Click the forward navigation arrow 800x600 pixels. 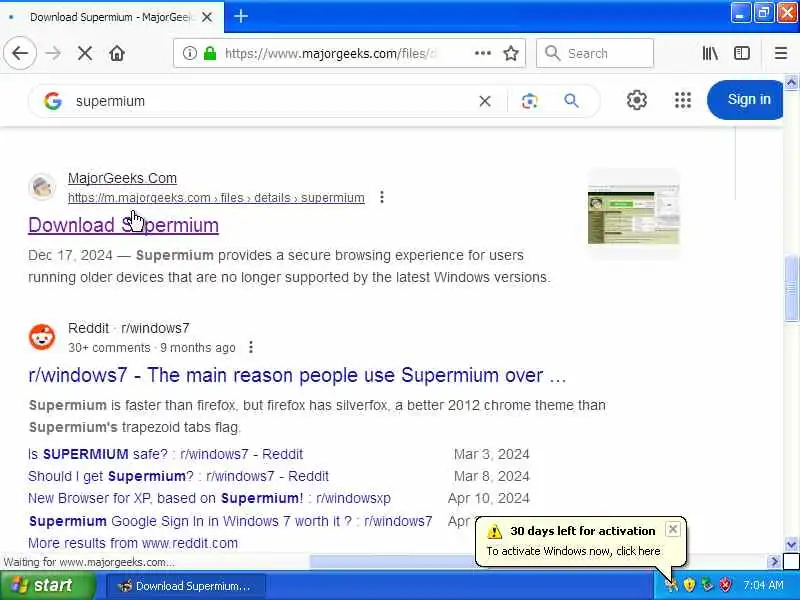(53, 53)
